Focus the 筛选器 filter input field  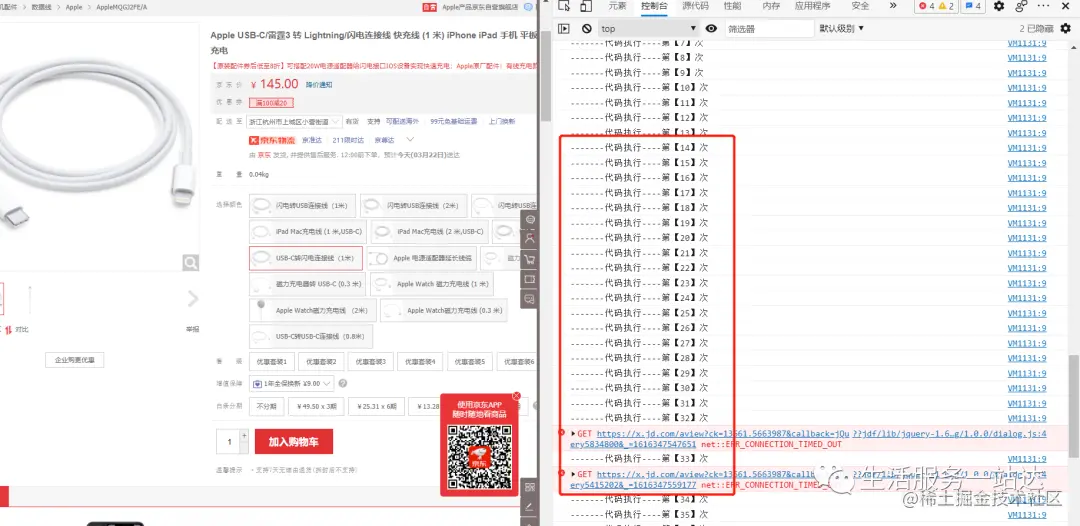point(769,28)
